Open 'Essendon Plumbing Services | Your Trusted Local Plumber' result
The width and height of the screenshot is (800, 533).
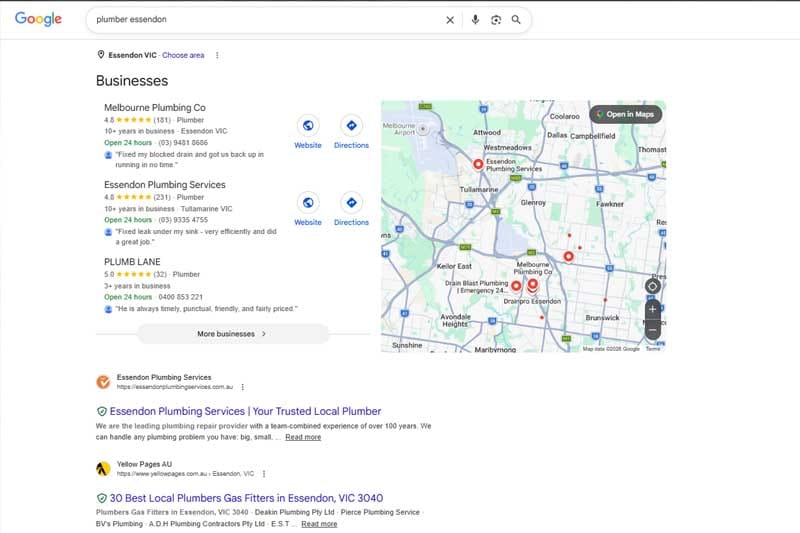pos(245,411)
